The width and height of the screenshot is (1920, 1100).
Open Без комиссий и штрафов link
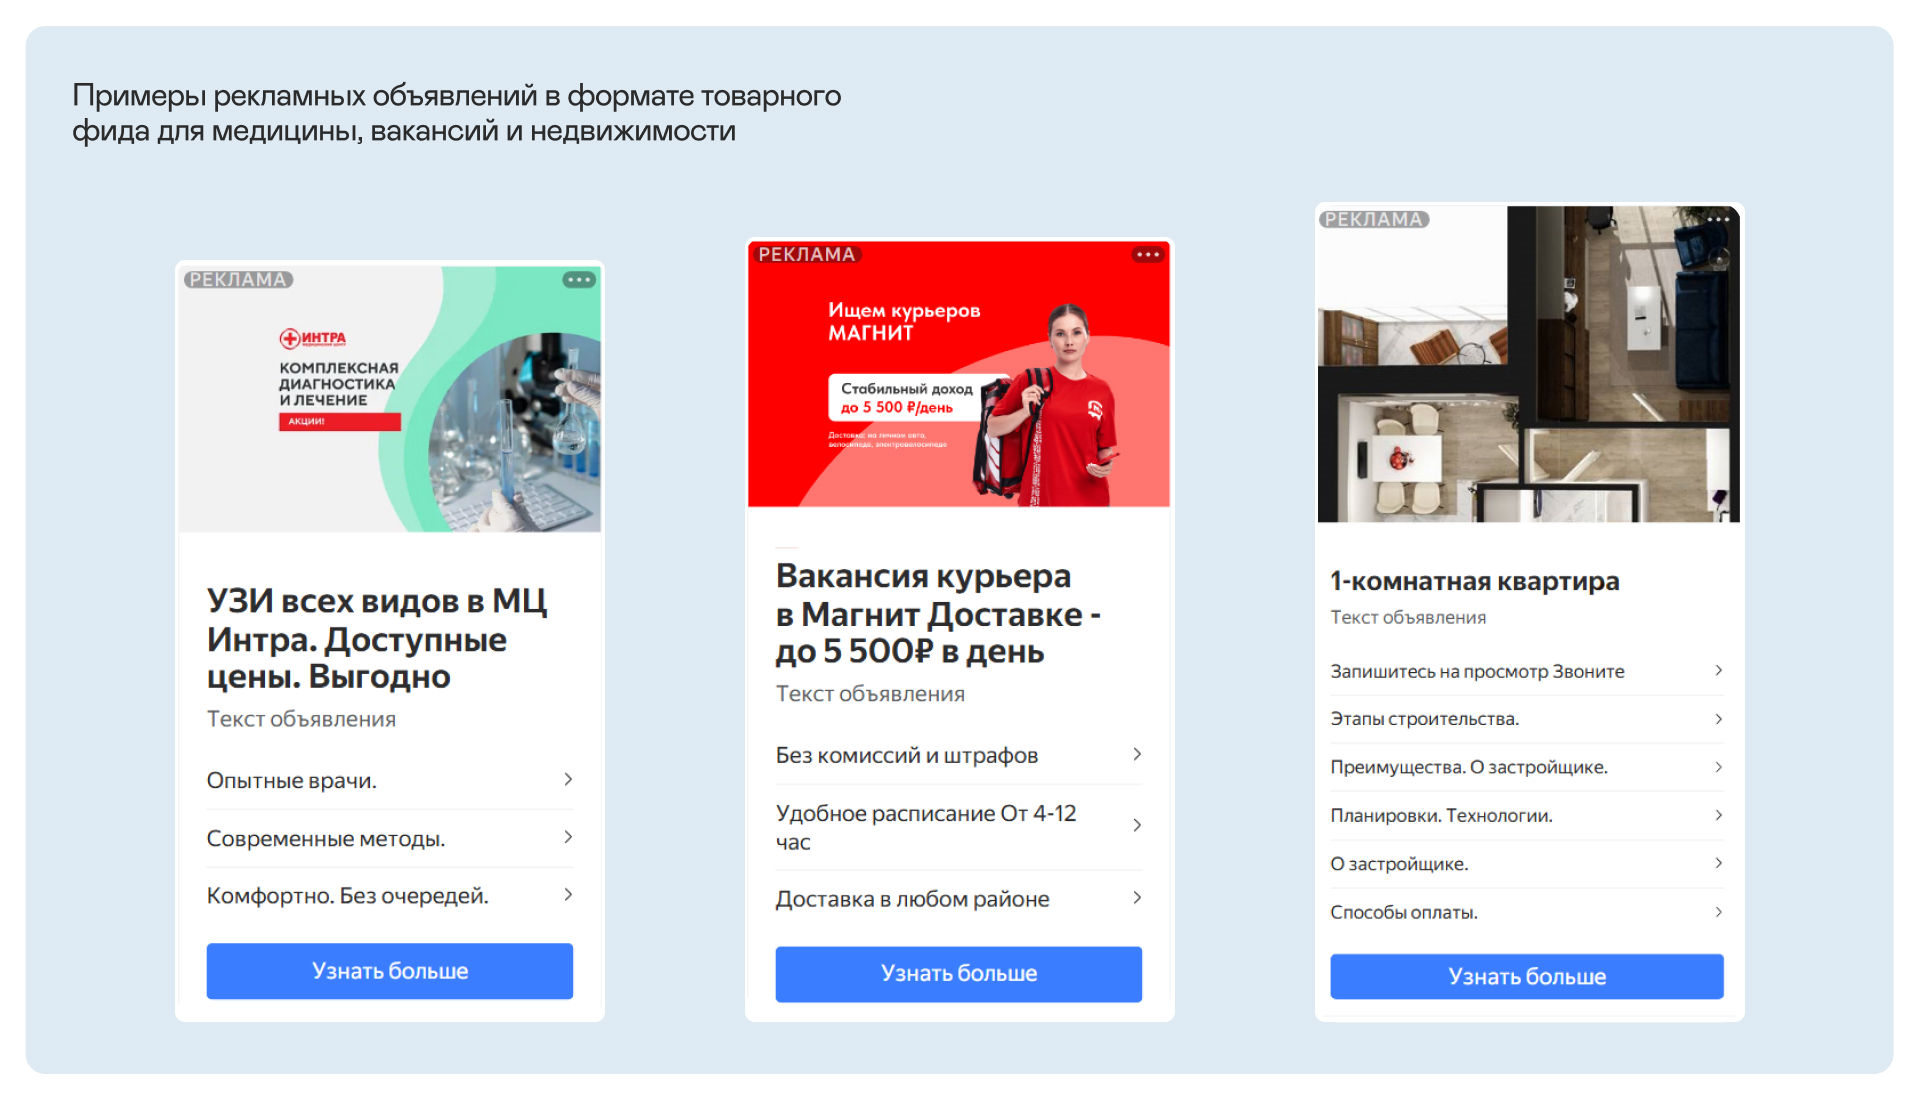point(959,755)
